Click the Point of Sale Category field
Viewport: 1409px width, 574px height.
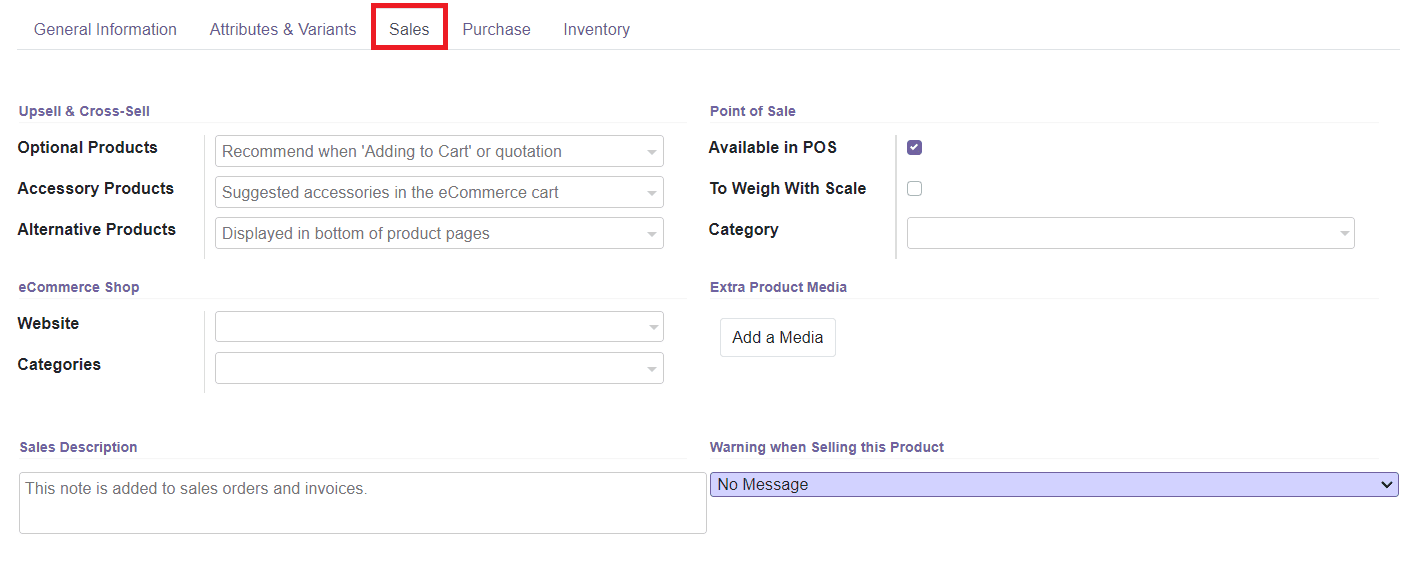coord(1120,234)
